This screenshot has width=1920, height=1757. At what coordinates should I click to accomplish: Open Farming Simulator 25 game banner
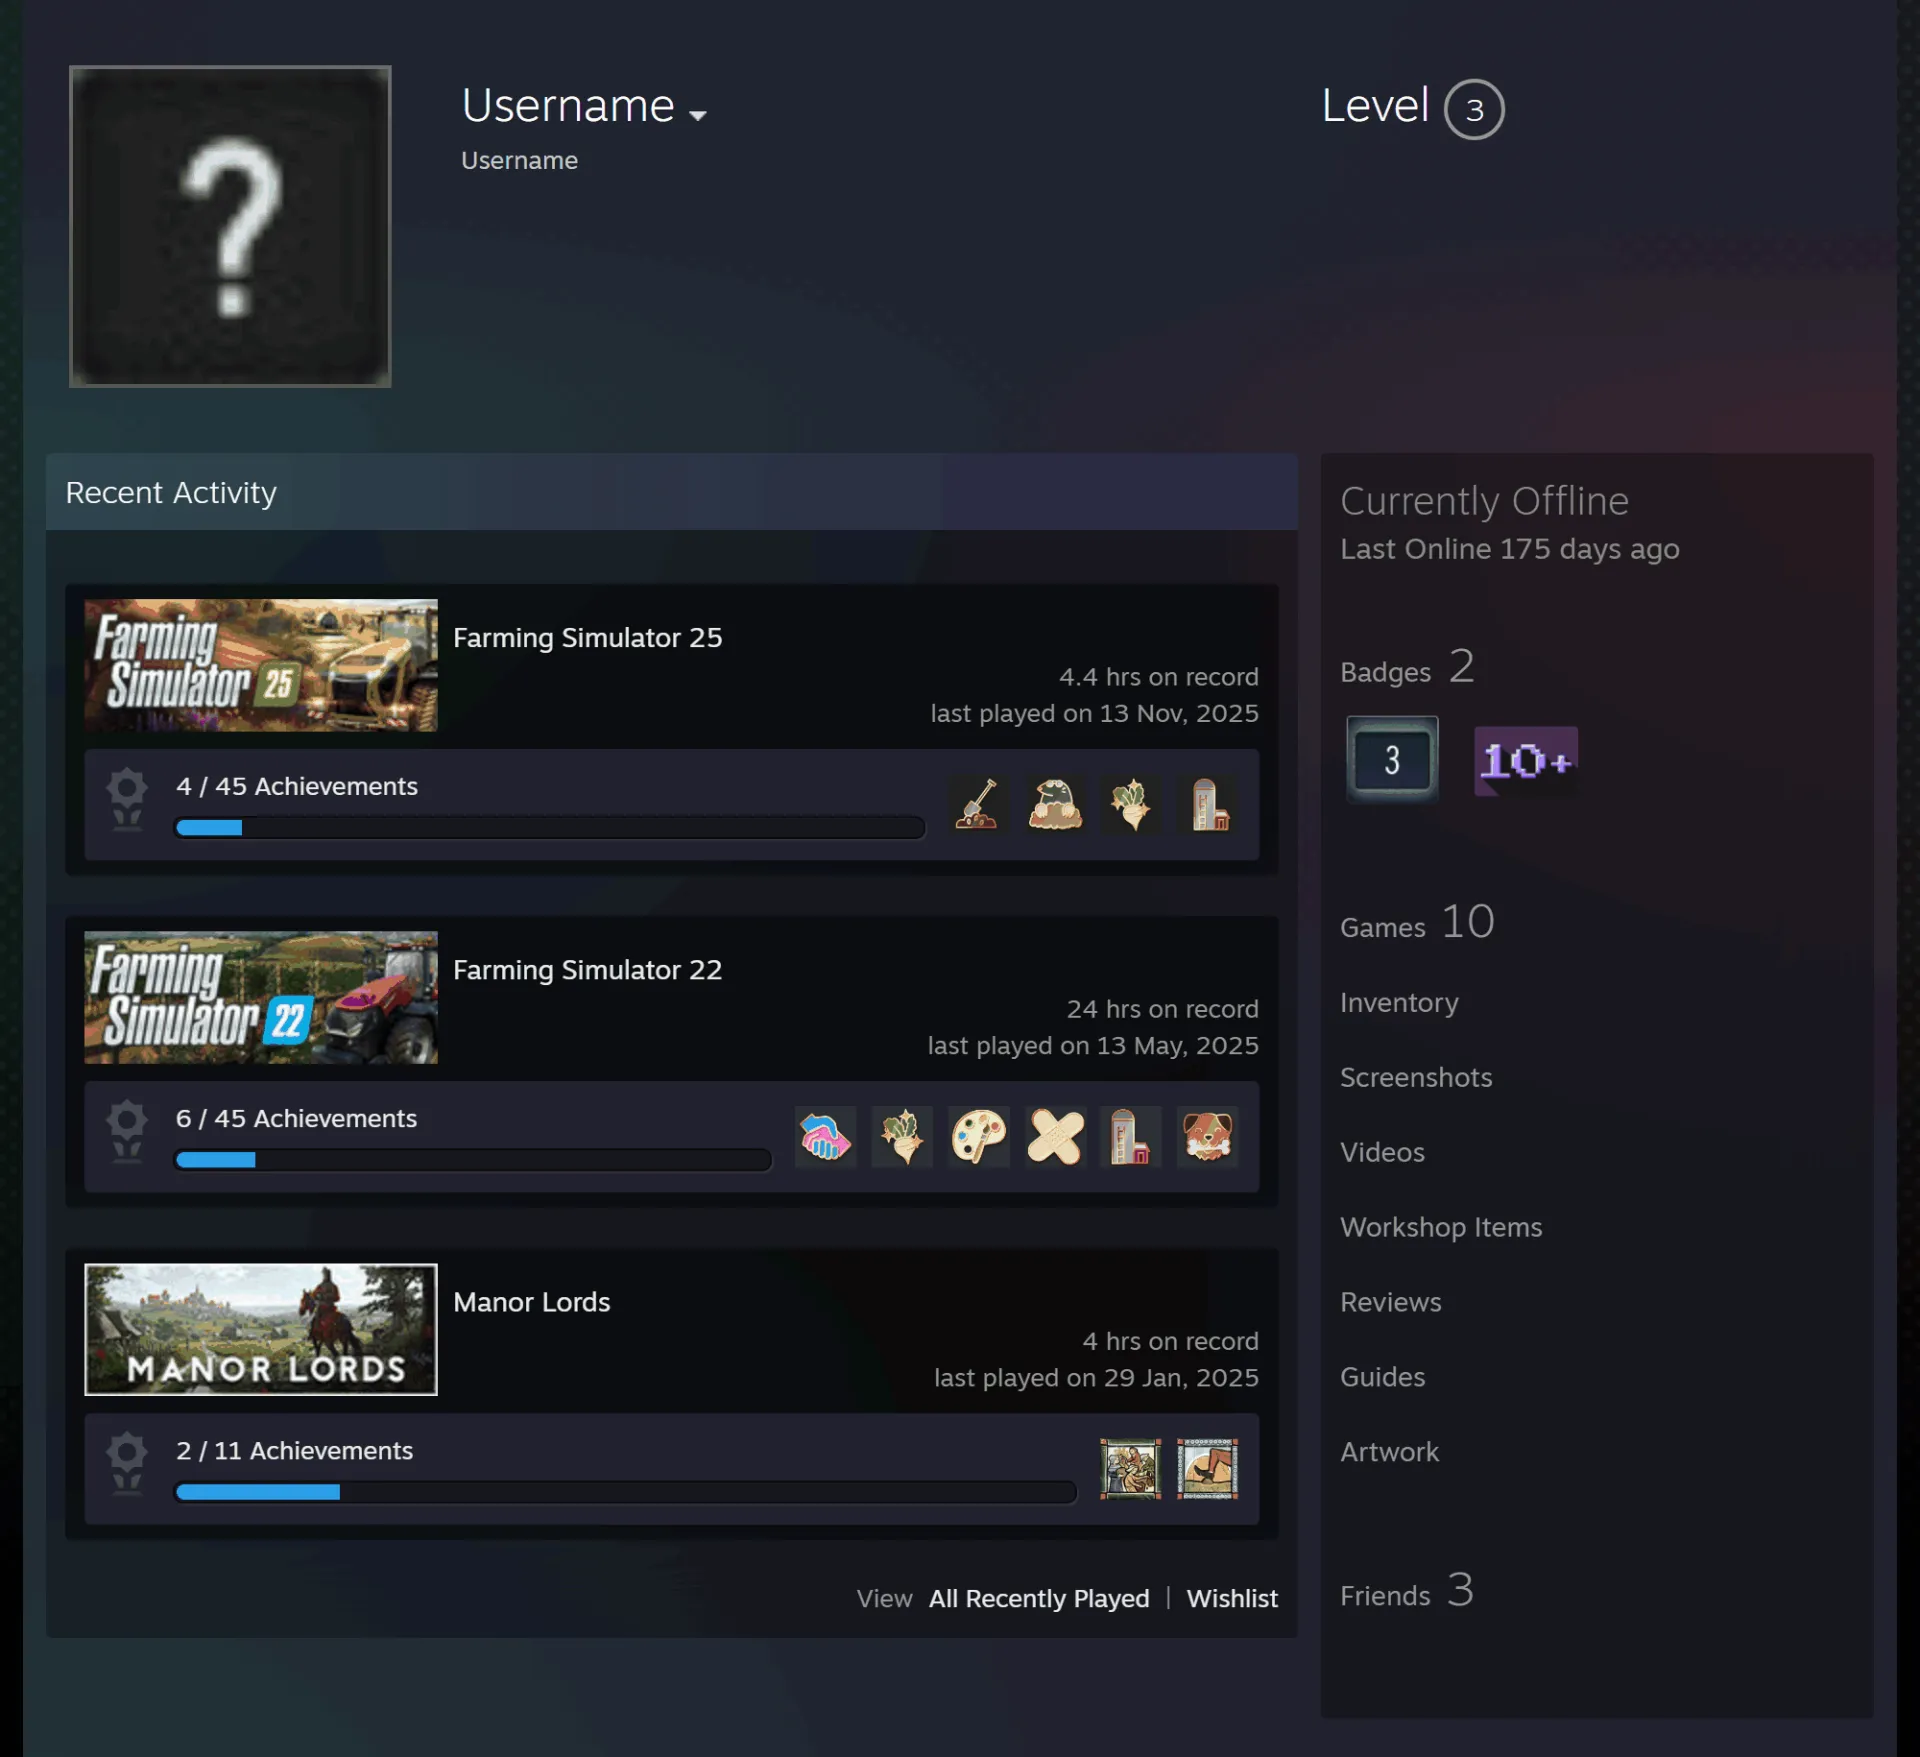click(261, 665)
